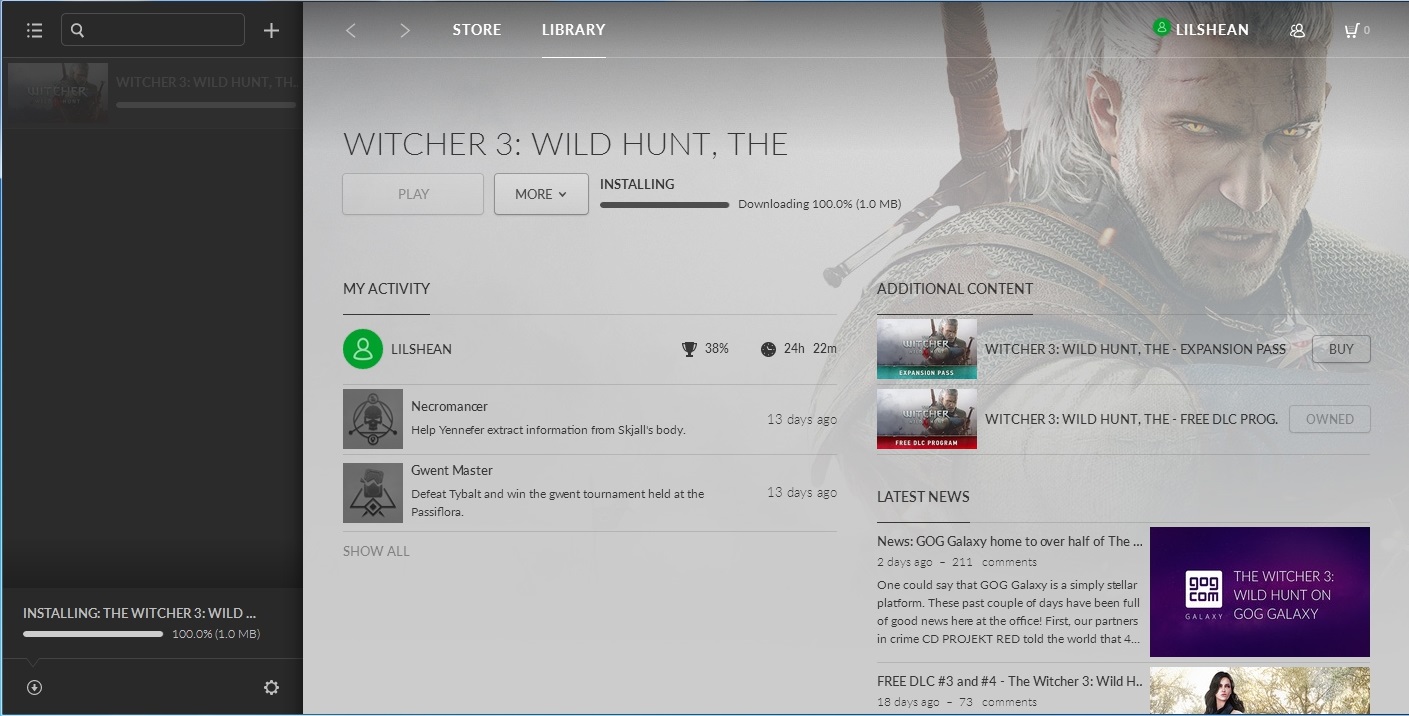Click the Gwent Master achievement title

point(452,470)
